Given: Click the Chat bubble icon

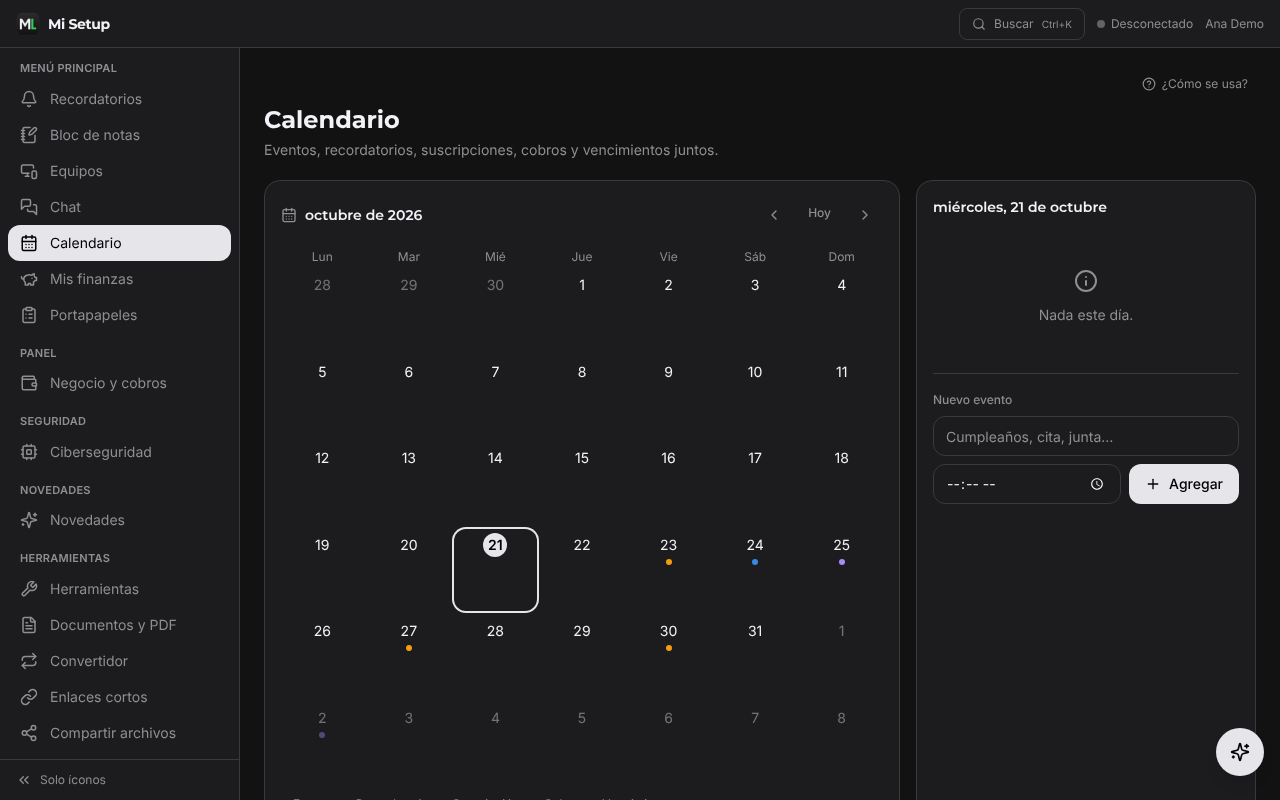Looking at the screenshot, I should pyautogui.click(x=29, y=207).
